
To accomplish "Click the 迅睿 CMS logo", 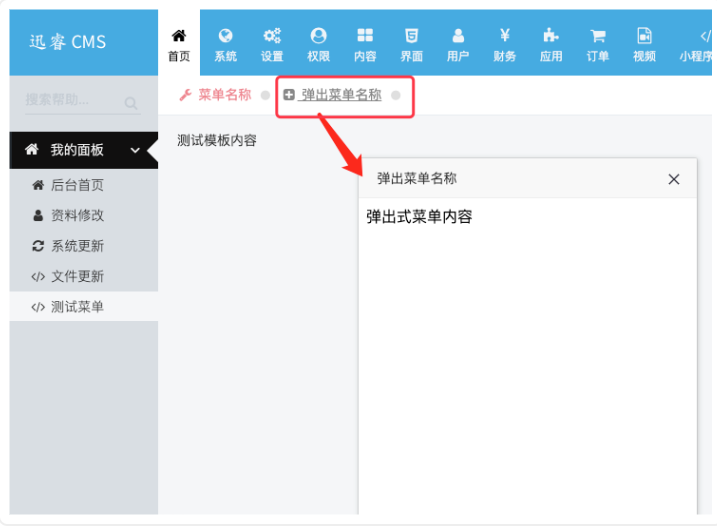I will coord(68,42).
